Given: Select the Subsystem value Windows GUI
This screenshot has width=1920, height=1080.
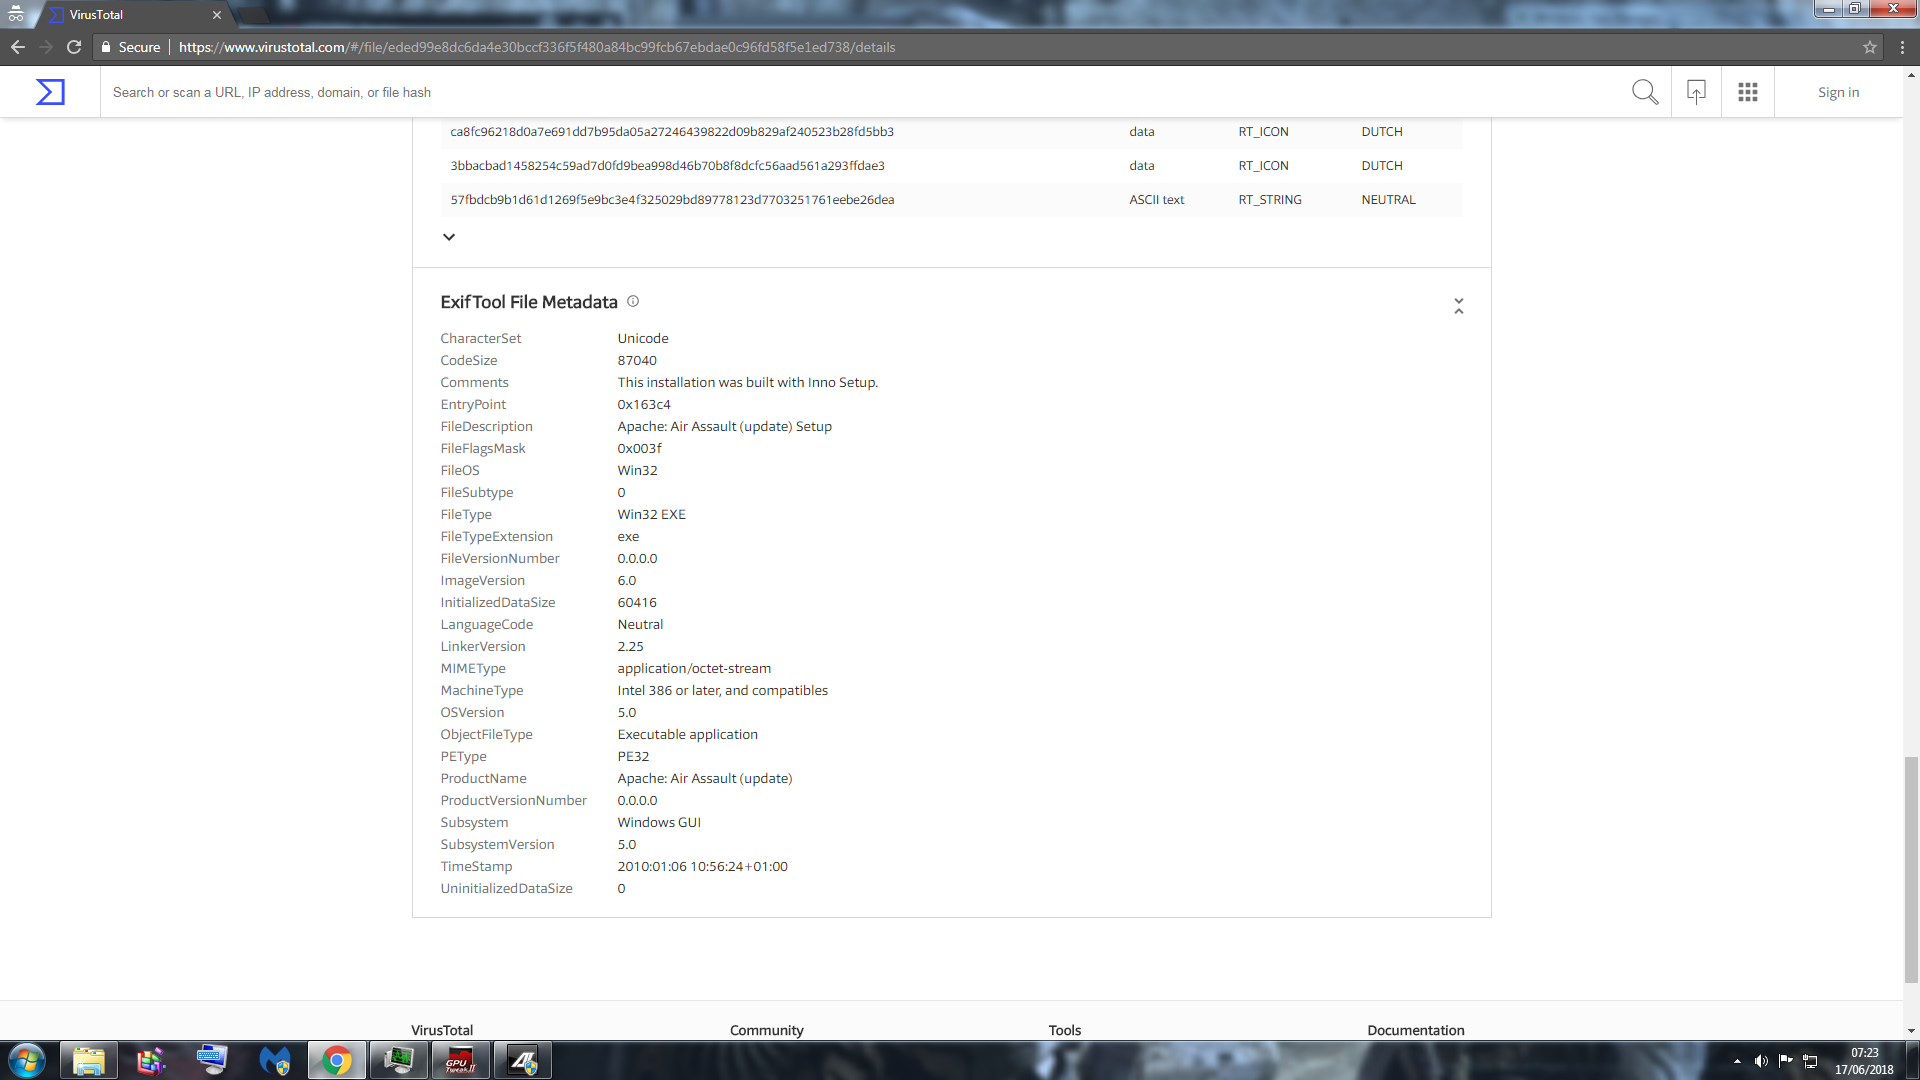Looking at the screenshot, I should click(x=659, y=823).
